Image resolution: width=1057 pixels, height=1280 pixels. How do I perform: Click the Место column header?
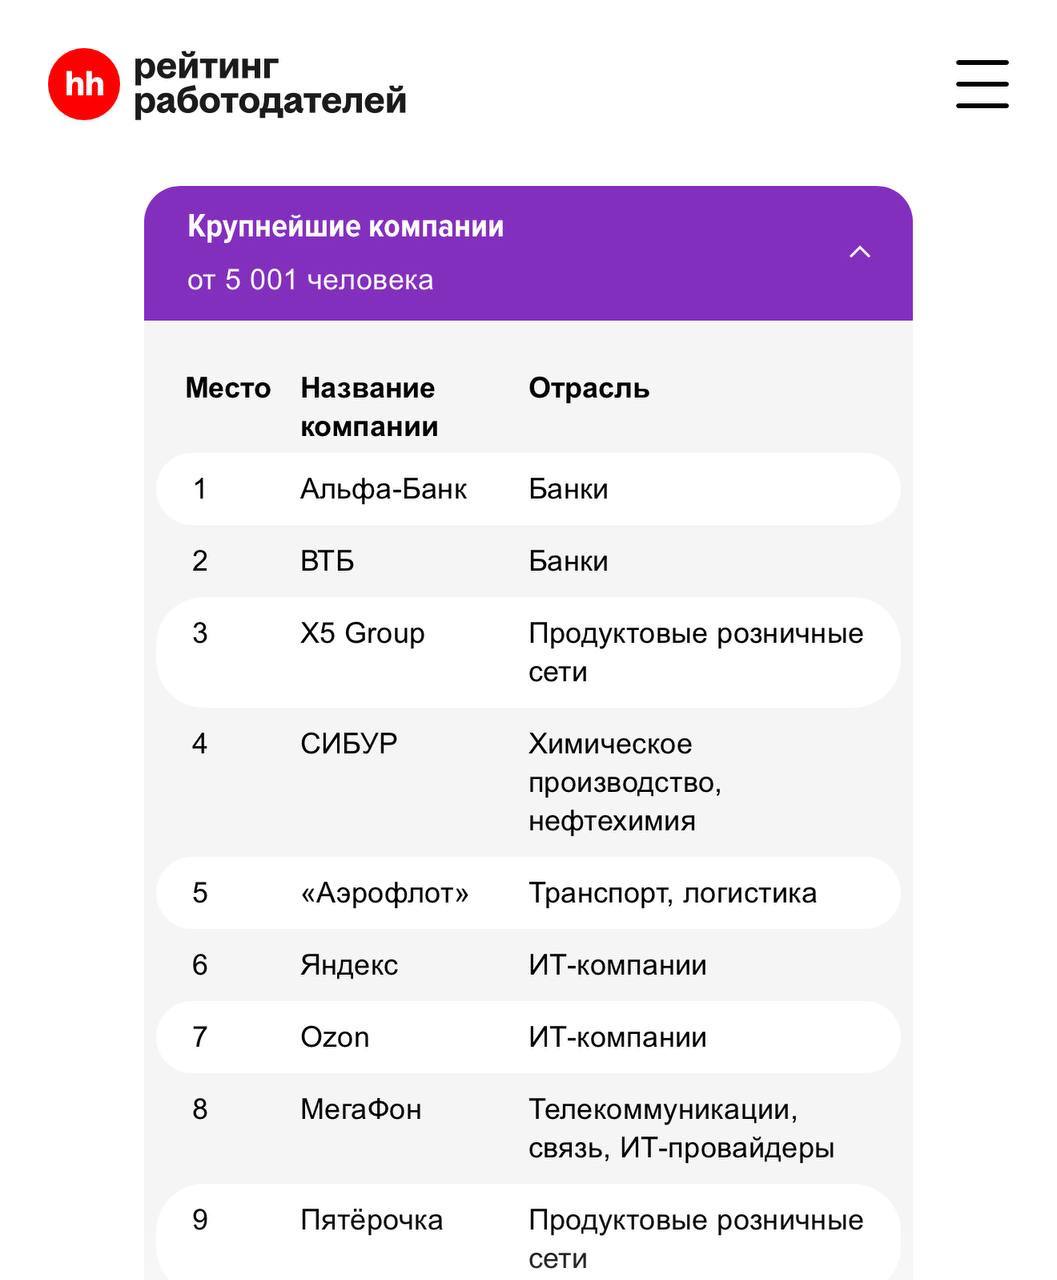tap(228, 388)
